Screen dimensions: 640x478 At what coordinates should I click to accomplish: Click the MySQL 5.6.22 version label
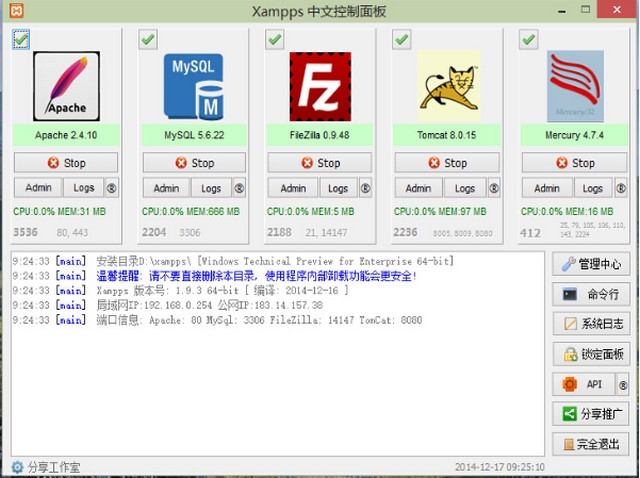click(x=194, y=135)
